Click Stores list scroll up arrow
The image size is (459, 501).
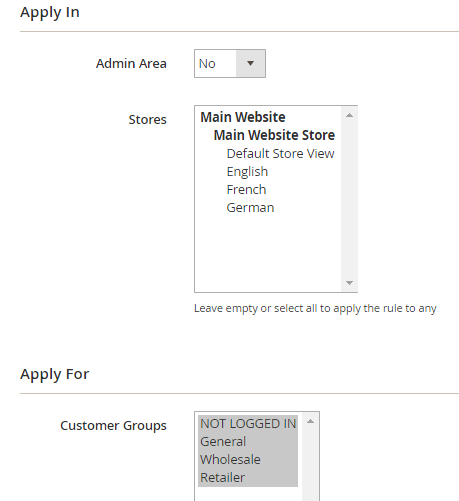click(x=349, y=115)
